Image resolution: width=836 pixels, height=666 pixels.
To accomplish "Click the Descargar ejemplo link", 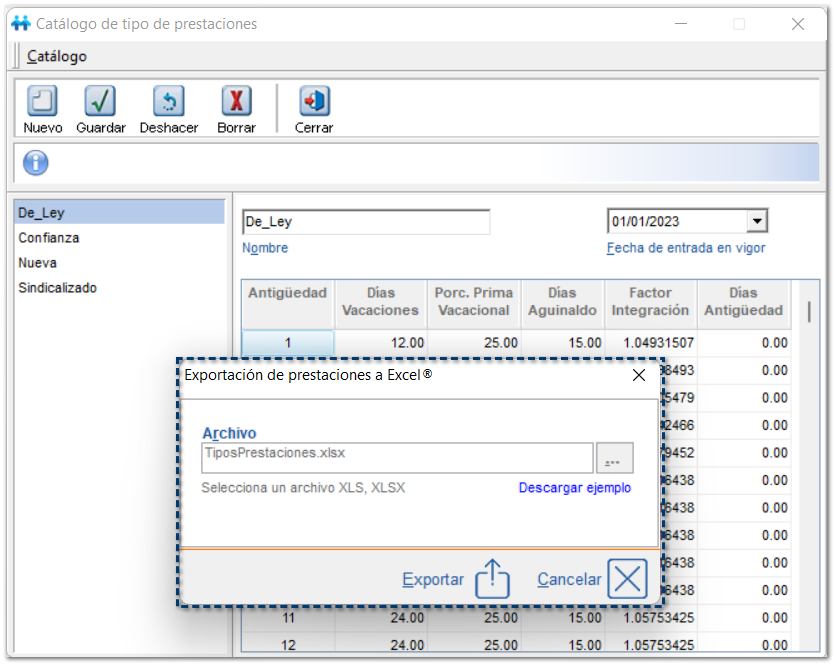I will tap(574, 488).
